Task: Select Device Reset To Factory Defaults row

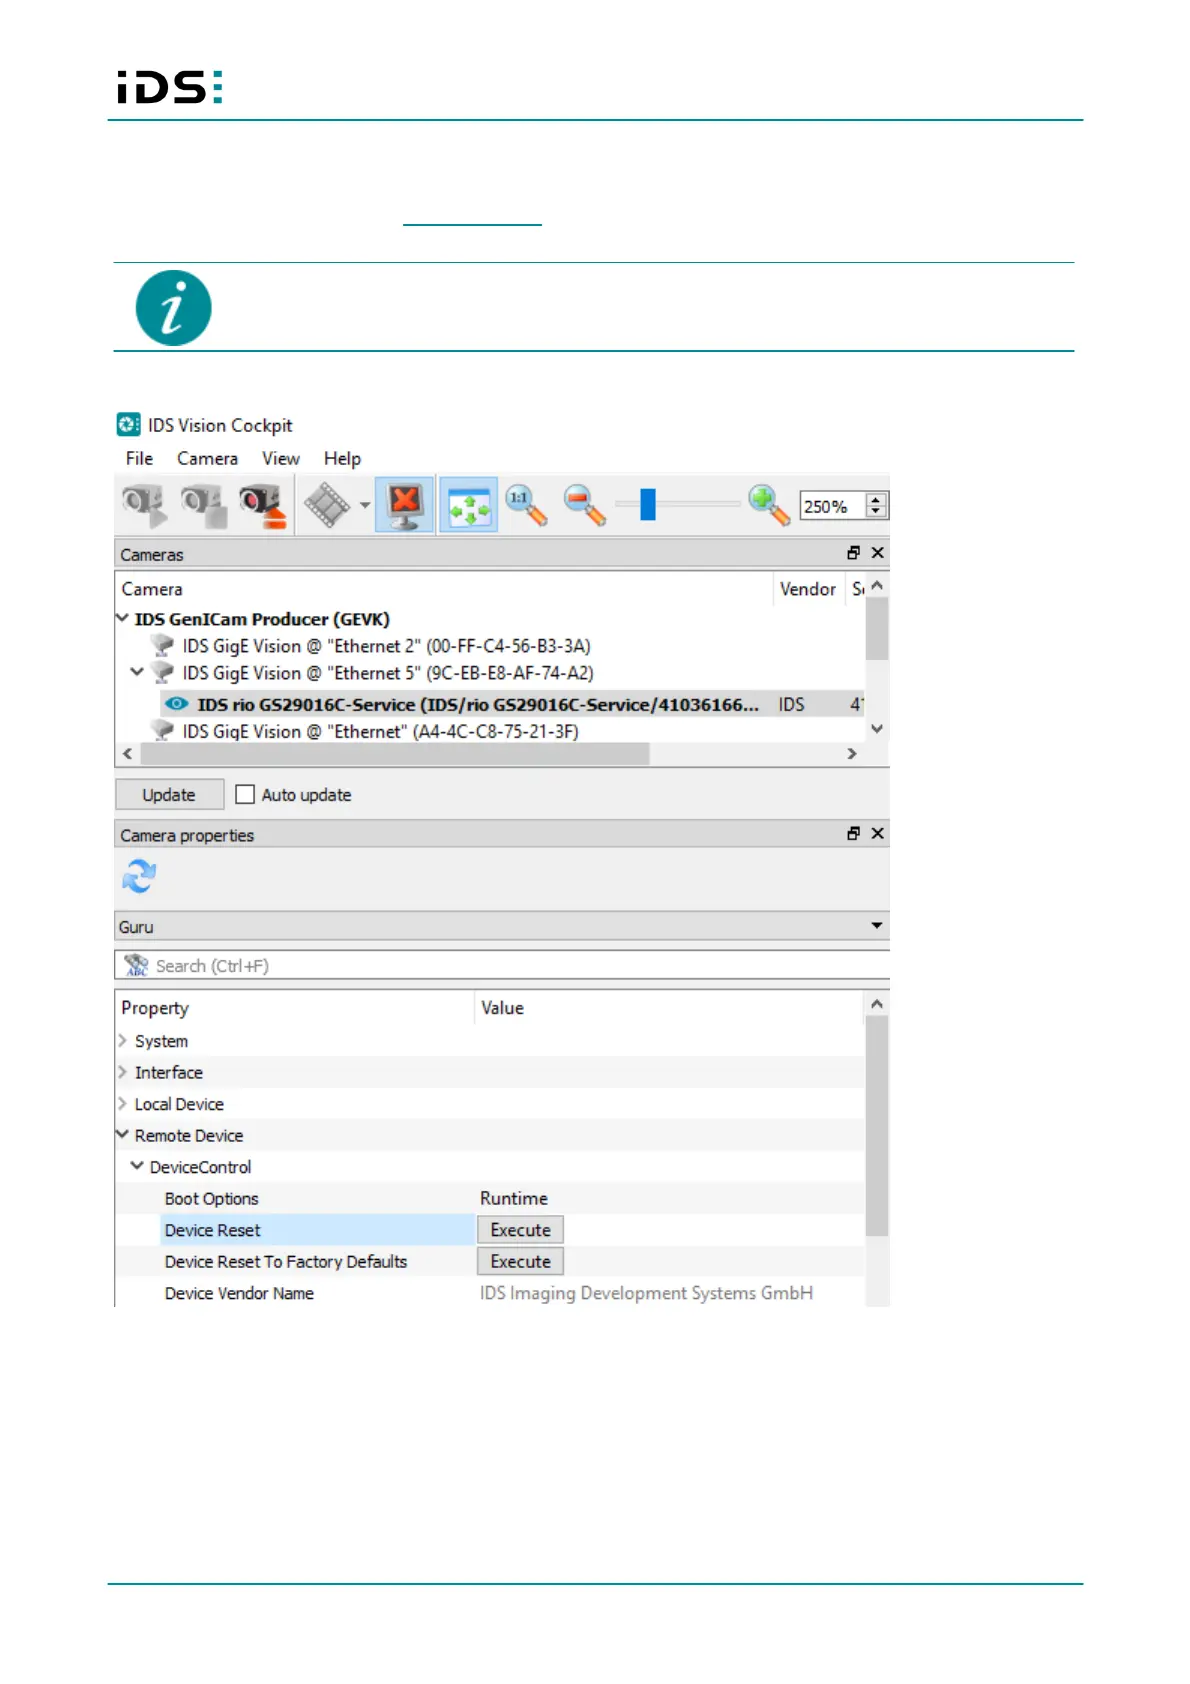Action: coord(490,1261)
